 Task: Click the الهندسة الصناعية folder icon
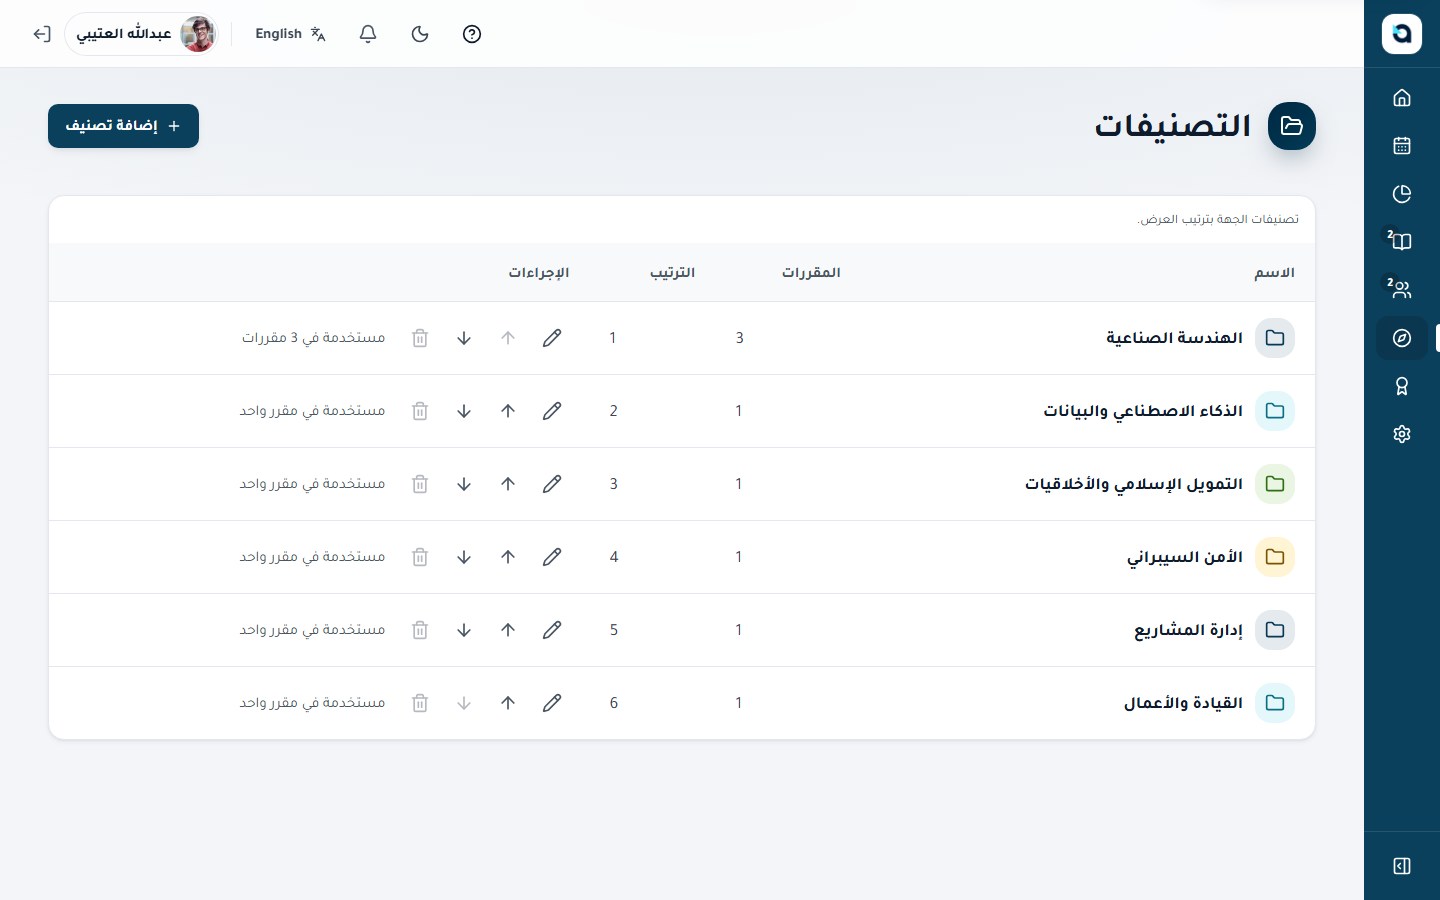(x=1275, y=338)
